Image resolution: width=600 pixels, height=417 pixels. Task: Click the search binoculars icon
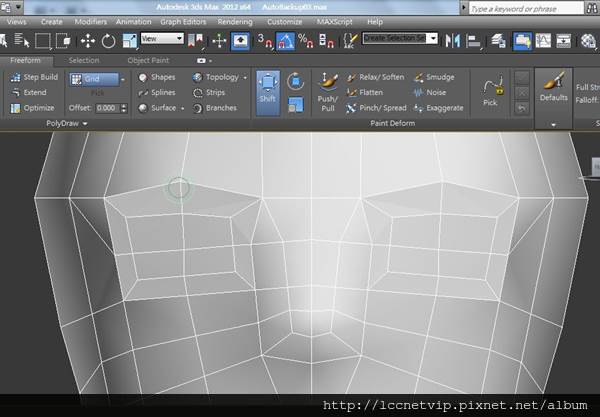[592, 8]
